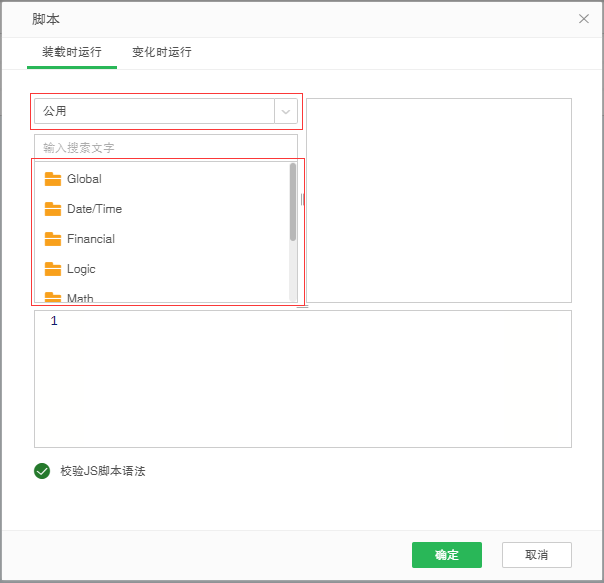The width and height of the screenshot is (604, 583).
Task: Click the Global folder icon
Action: pyautogui.click(x=53, y=179)
